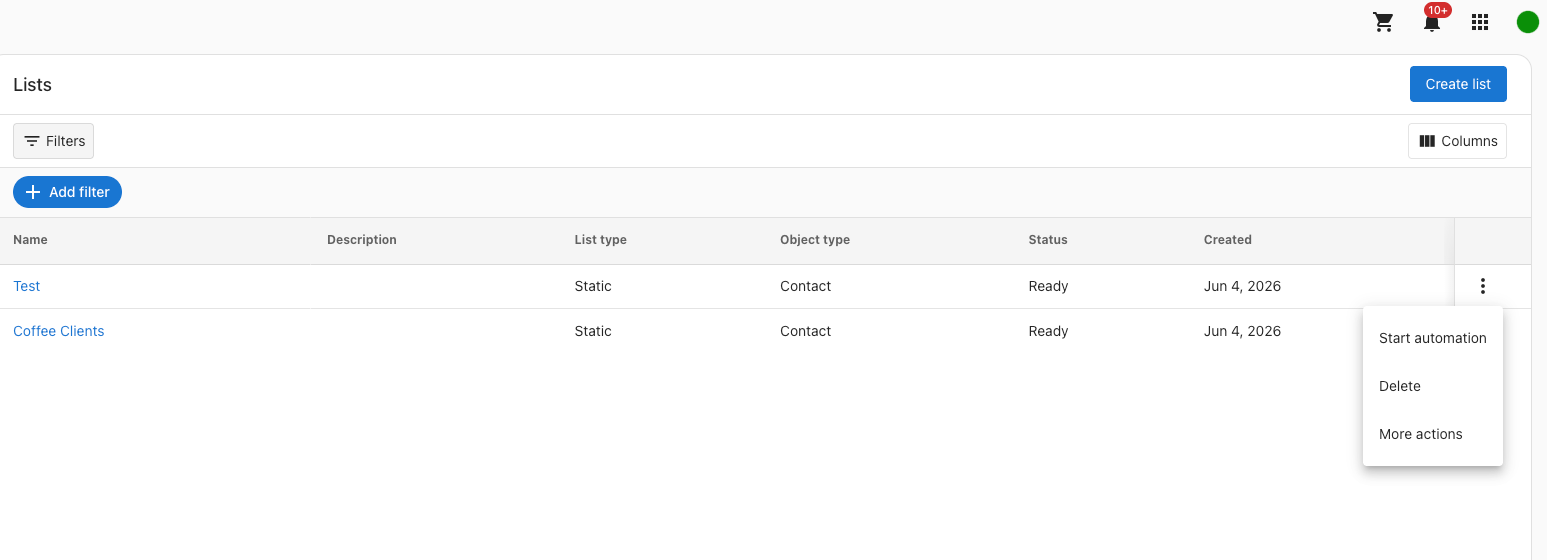1547x560 pixels.
Task: Sort by the Status column header
Action: [x=1048, y=240]
